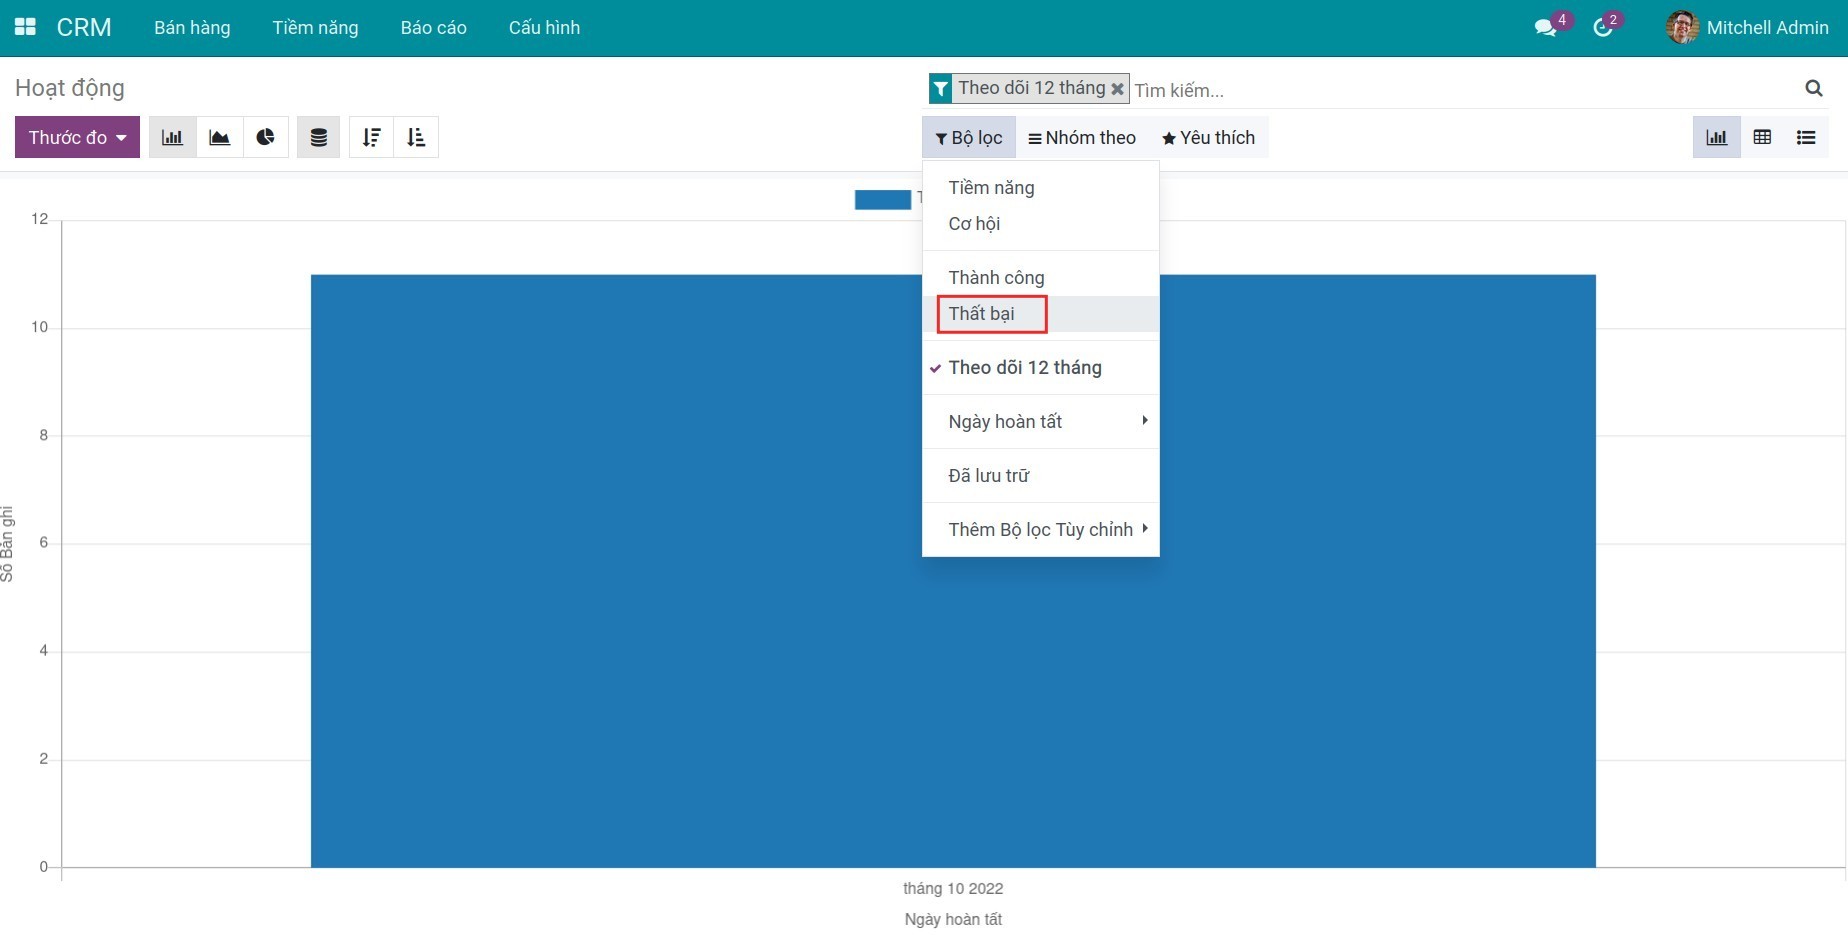1848x935 pixels.
Task: Sort chart in ascending order
Action: coord(416,138)
